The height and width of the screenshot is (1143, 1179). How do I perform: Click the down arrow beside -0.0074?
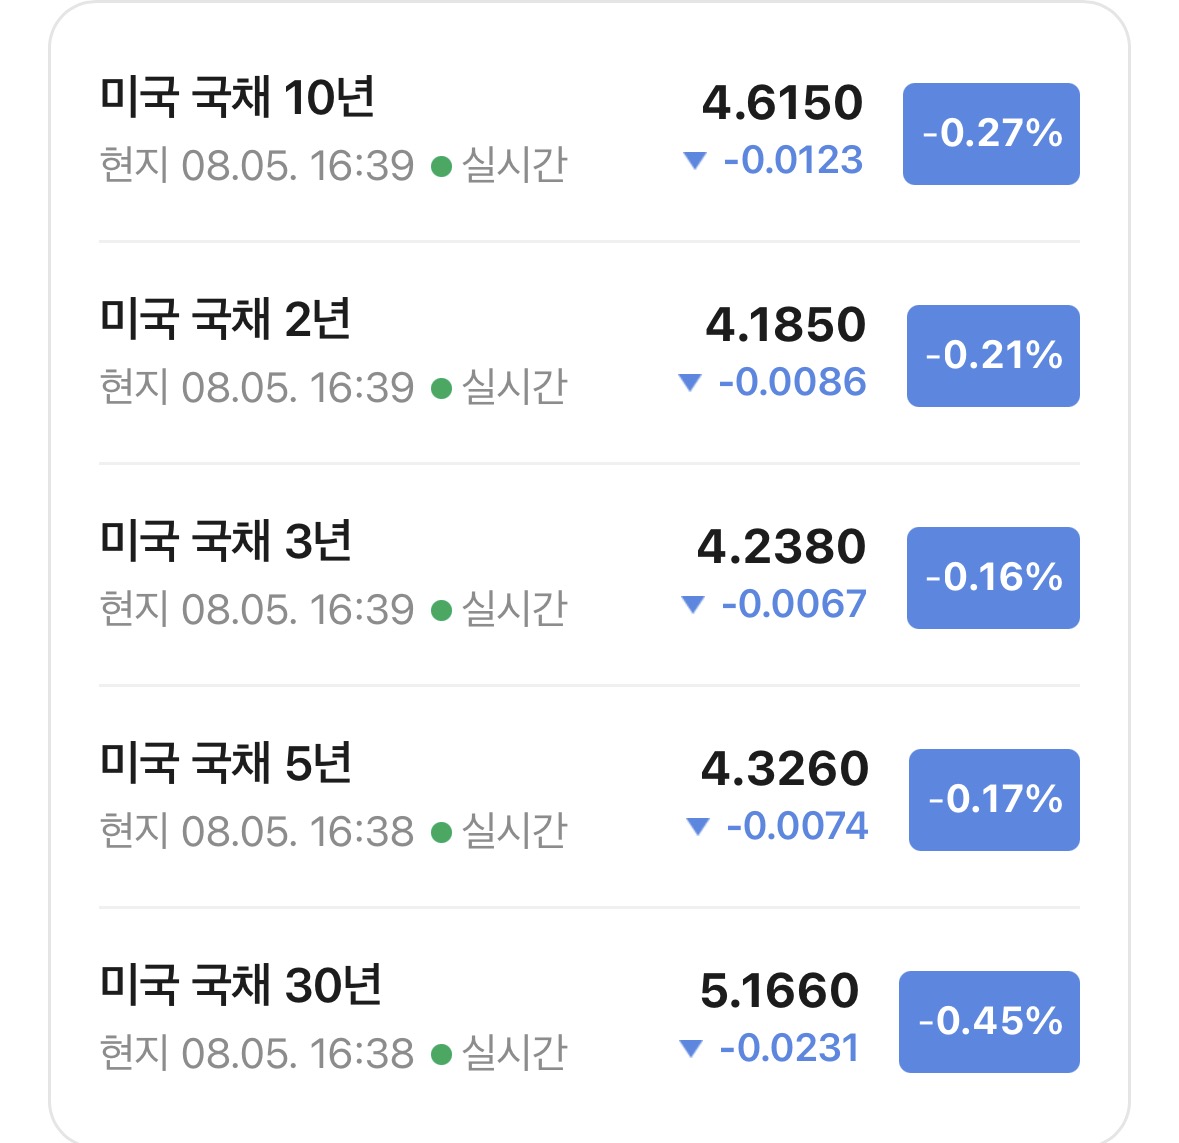[x=698, y=826]
